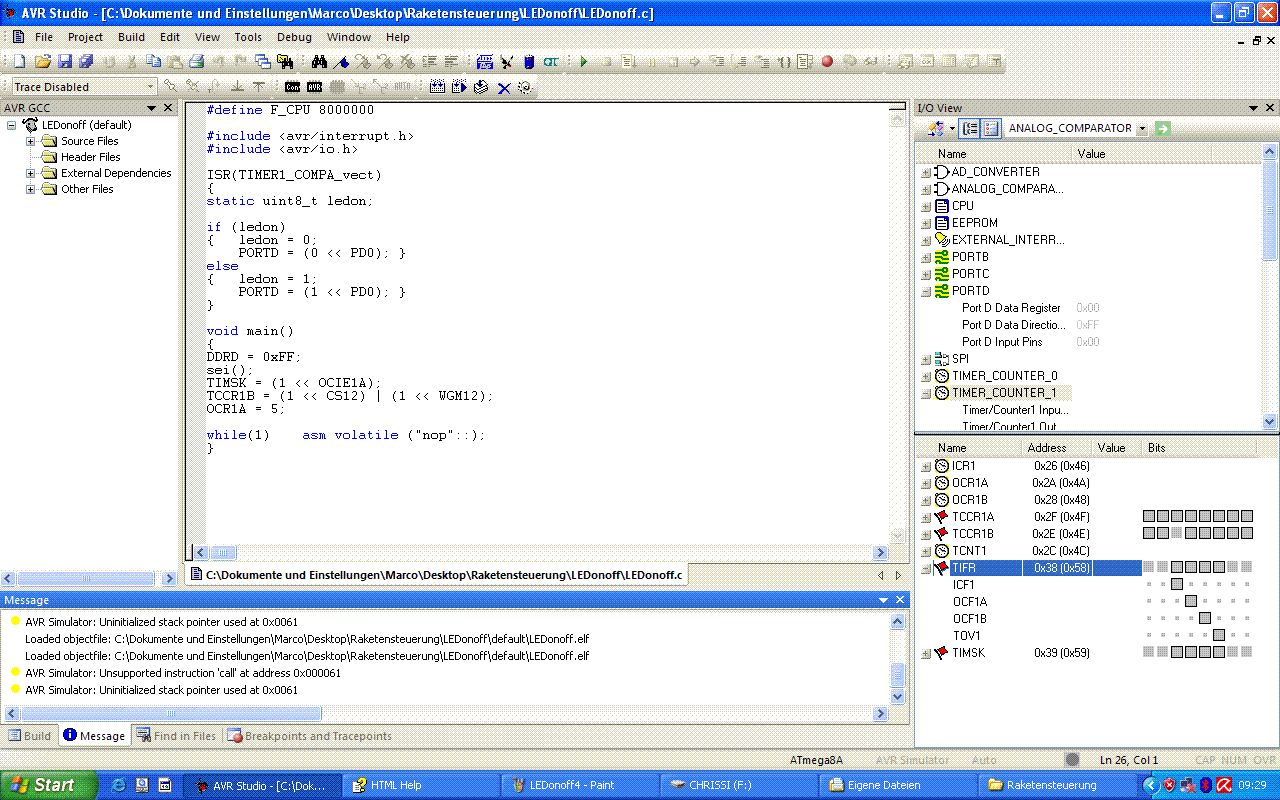This screenshot has width=1280, height=800.
Task: Select the PORTD entry in I/O View
Action: (x=970, y=291)
